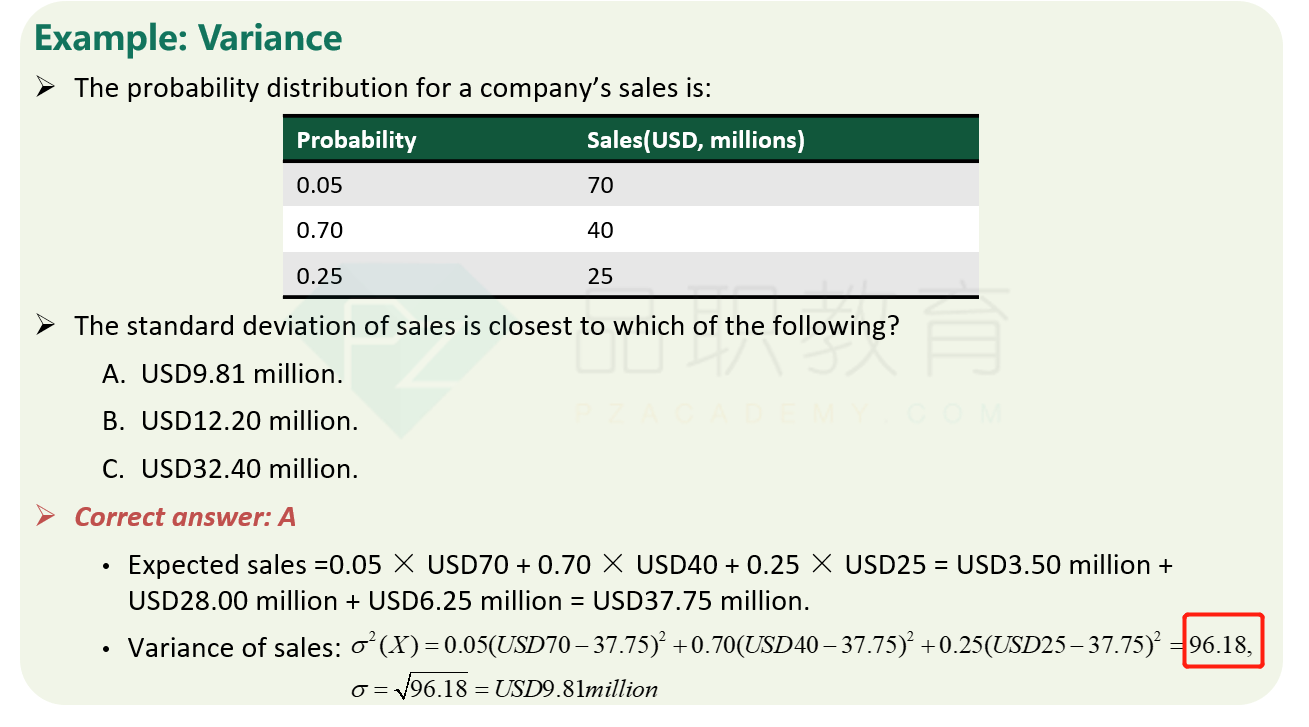Viewport: 1309px width, 727px height.
Task: Select answer option C USD32.40 million
Action: pos(230,468)
